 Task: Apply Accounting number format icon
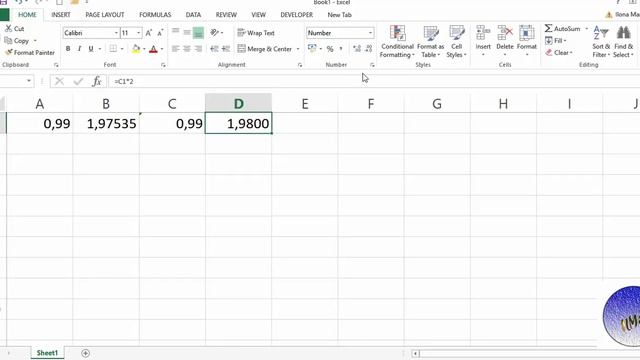tap(312, 49)
